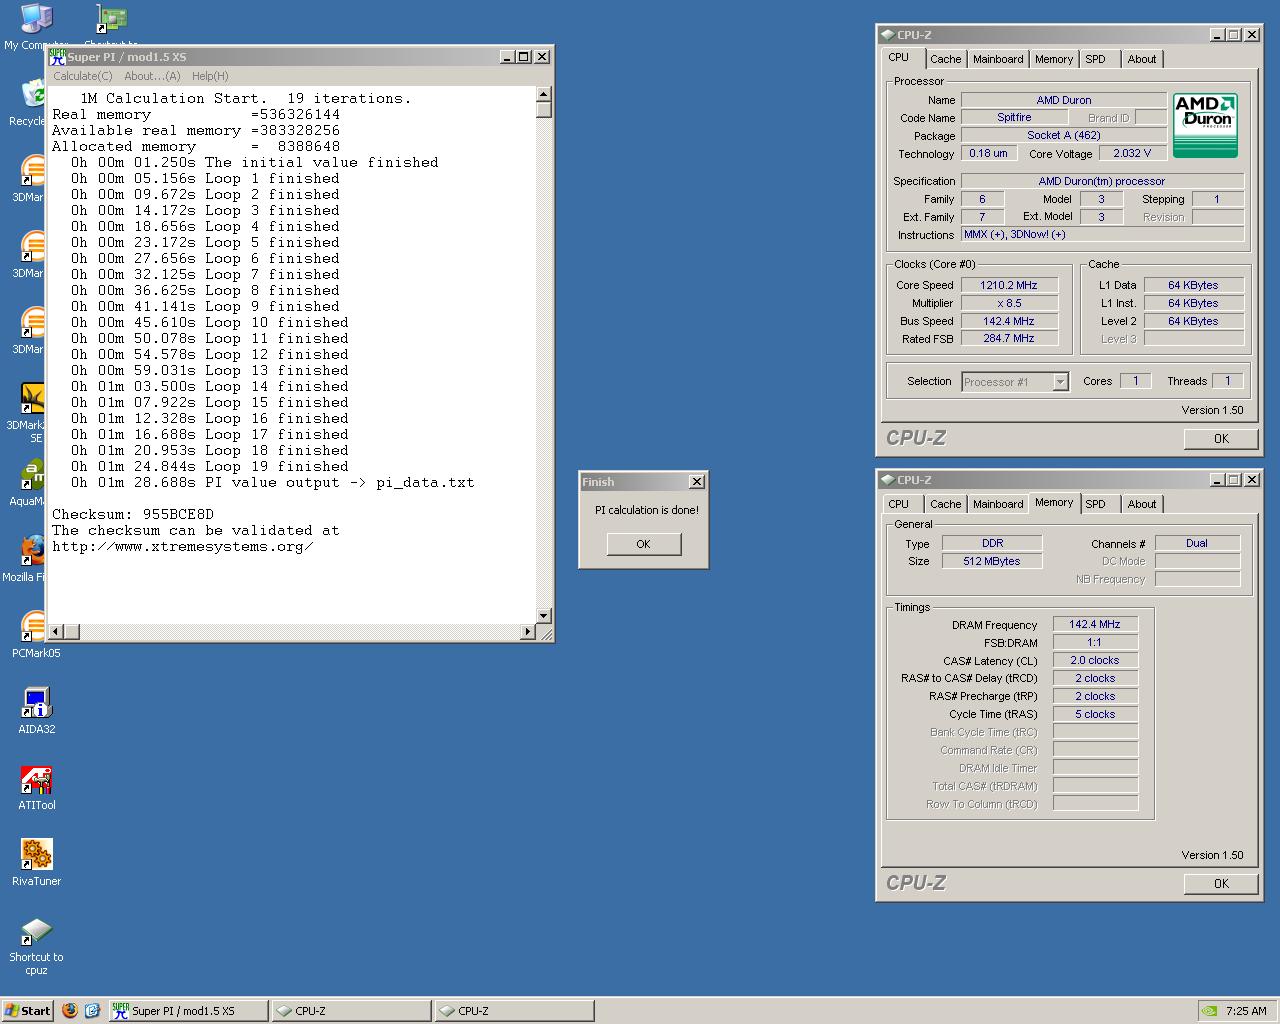Select the Shortcut to cpuz icon

pyautogui.click(x=36, y=945)
